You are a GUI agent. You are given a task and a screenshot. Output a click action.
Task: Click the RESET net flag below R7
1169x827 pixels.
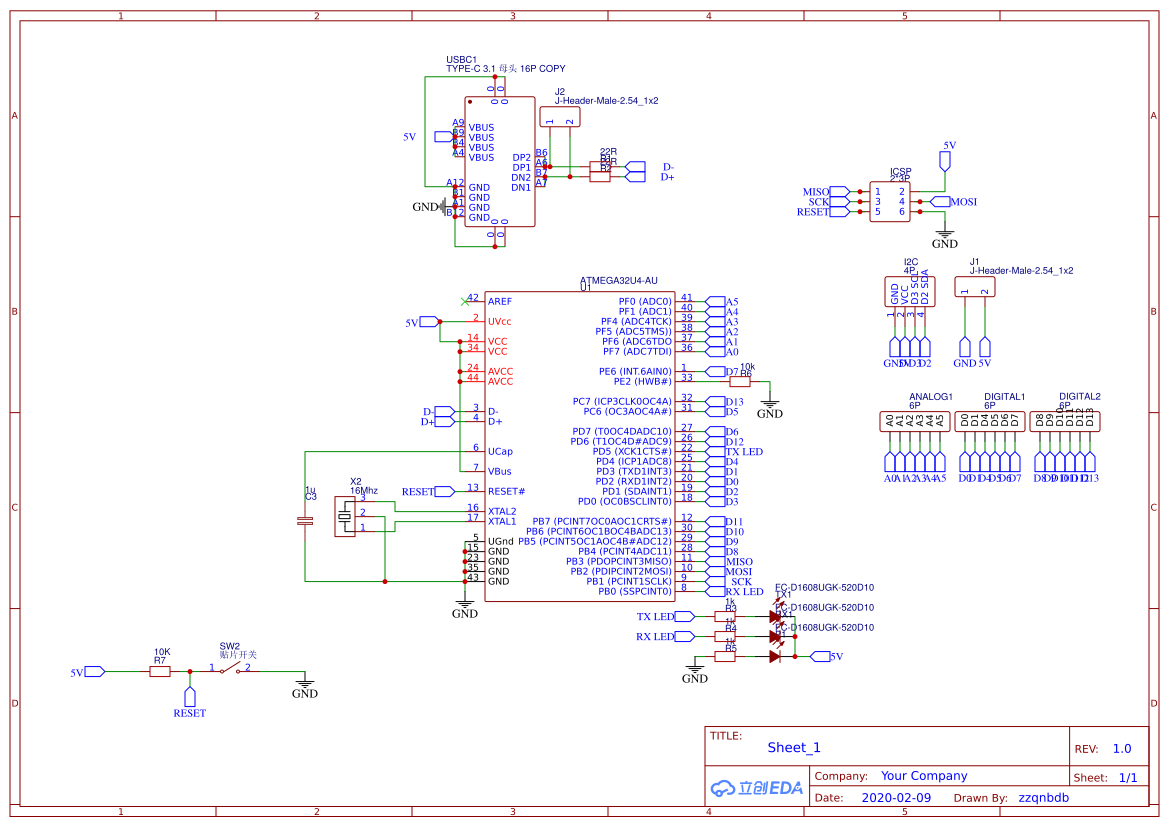coord(189,697)
